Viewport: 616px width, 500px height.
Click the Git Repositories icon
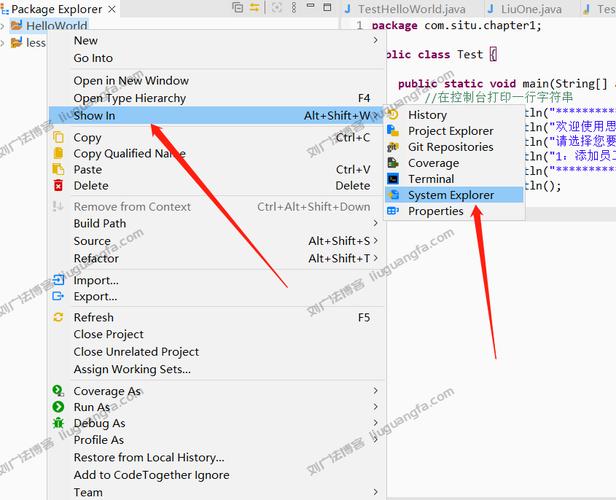[x=393, y=147]
